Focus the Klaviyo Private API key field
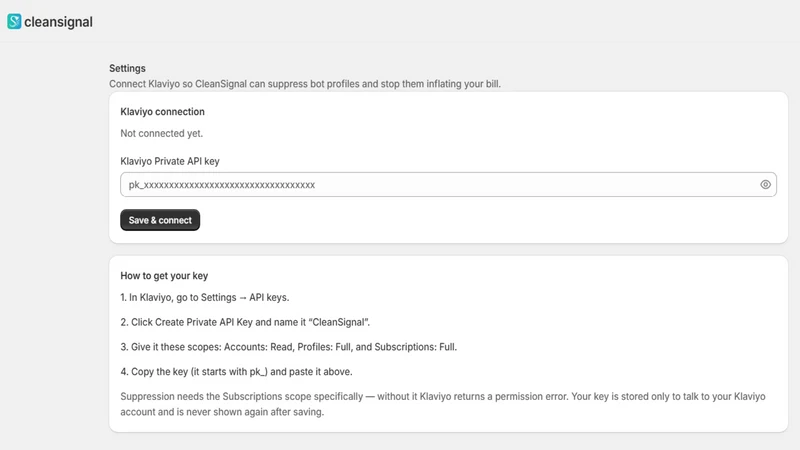This screenshot has height=450, width=800. pos(448,185)
